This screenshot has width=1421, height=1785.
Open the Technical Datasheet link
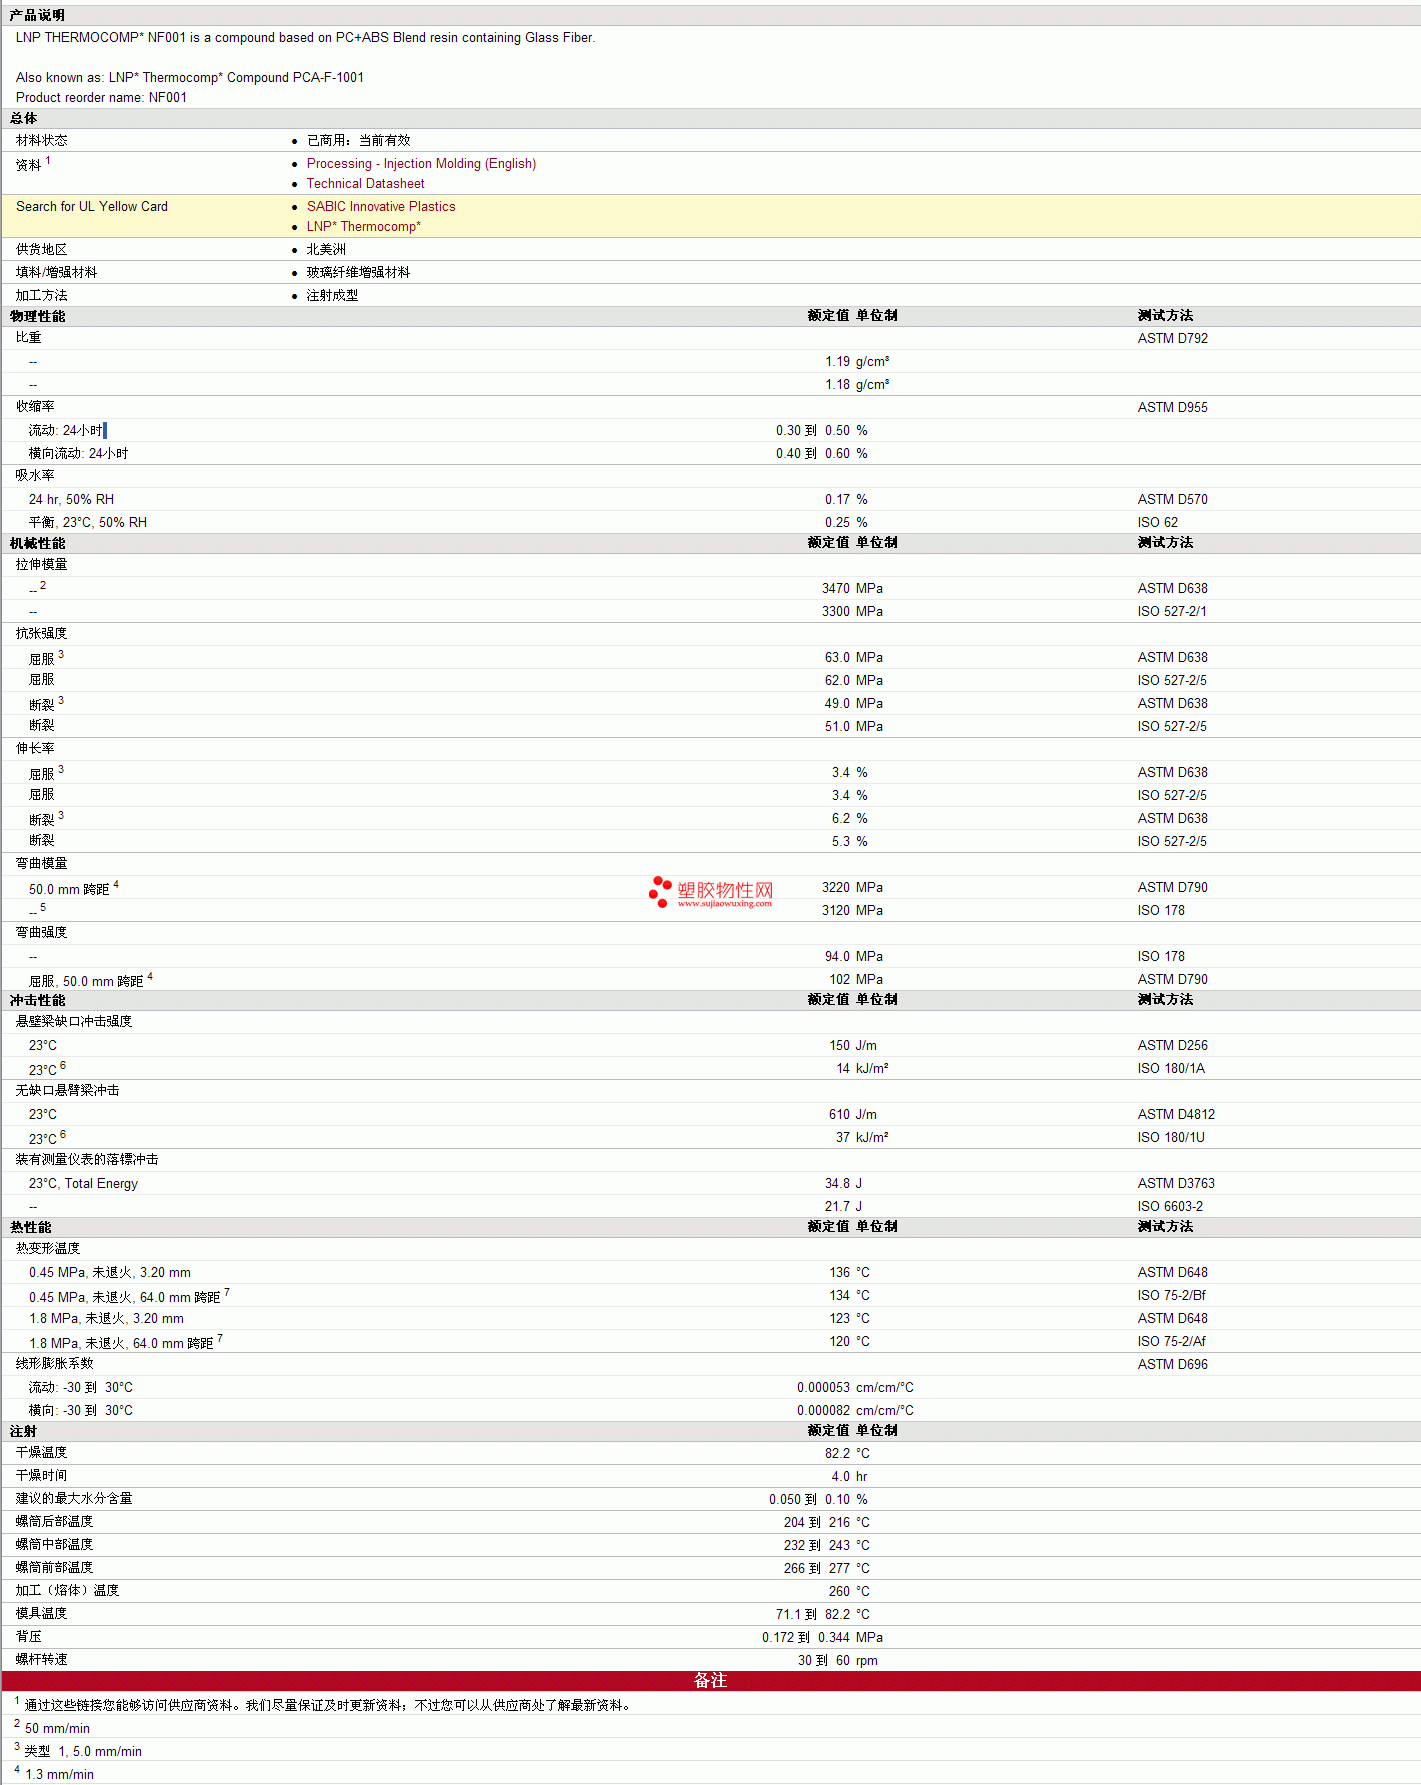click(x=365, y=184)
